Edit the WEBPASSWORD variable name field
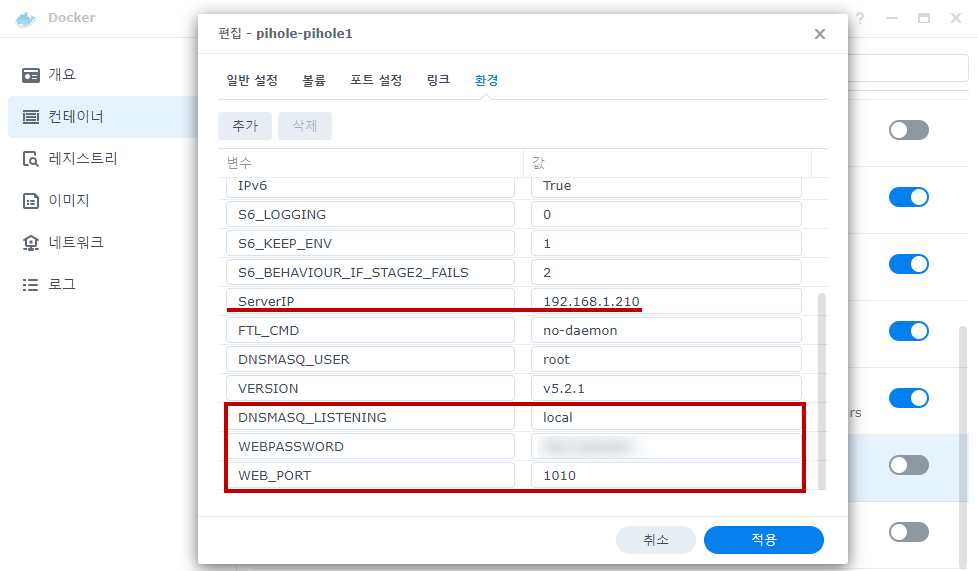The width and height of the screenshot is (978, 571). click(x=370, y=447)
